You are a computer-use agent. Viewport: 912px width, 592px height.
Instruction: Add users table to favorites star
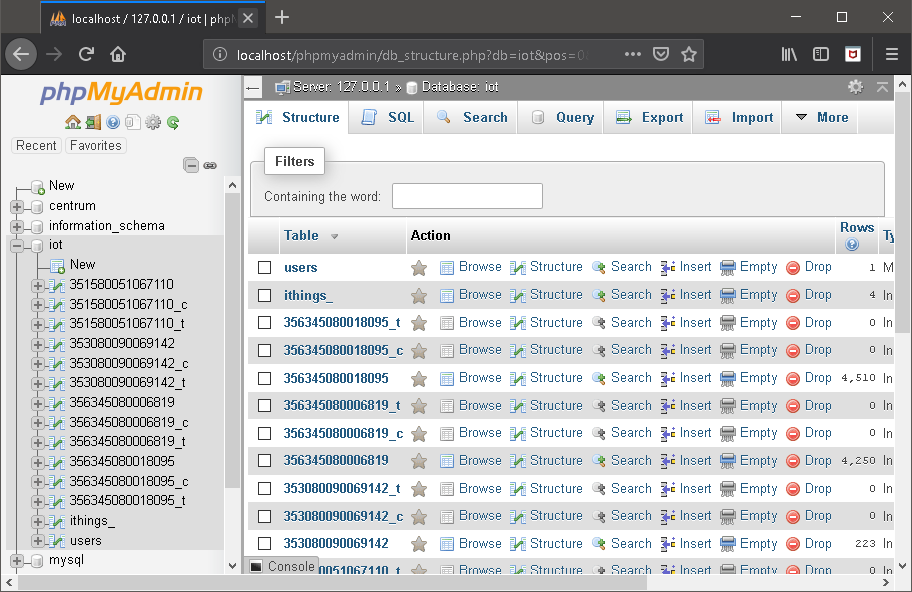[x=419, y=268]
